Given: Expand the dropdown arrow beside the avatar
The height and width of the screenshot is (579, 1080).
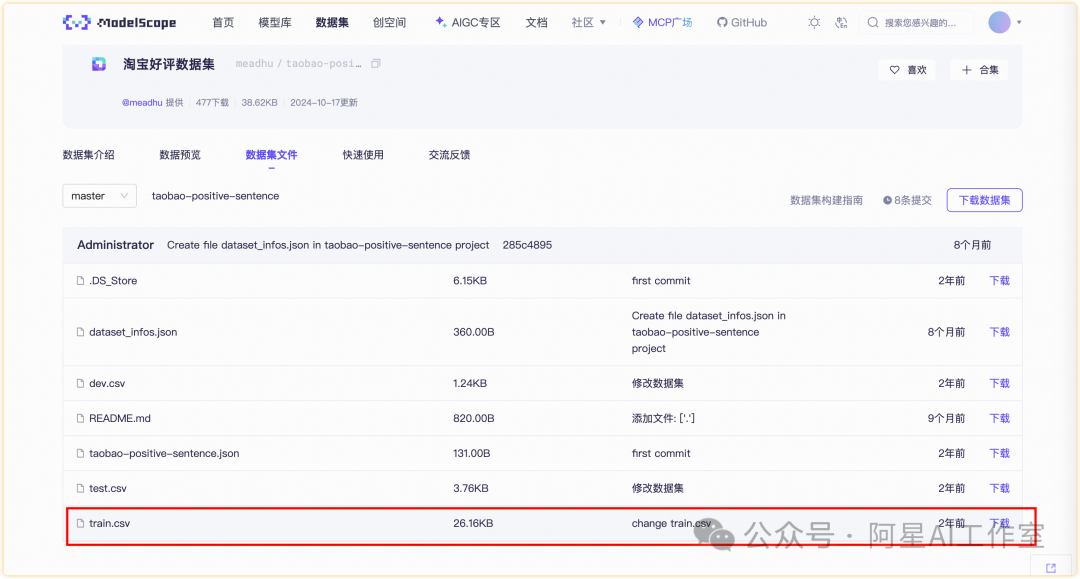Looking at the screenshot, I should coord(1019,23).
